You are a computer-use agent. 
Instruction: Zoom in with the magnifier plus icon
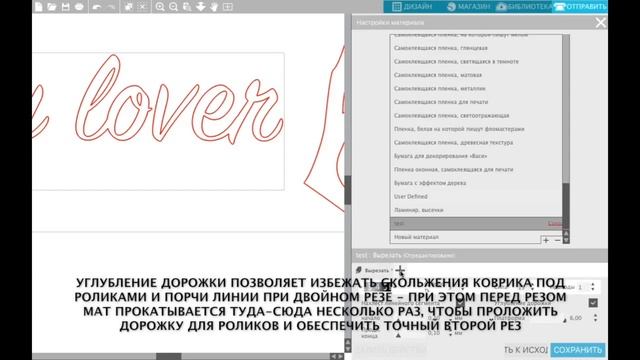pyautogui.click(x=160, y=7)
